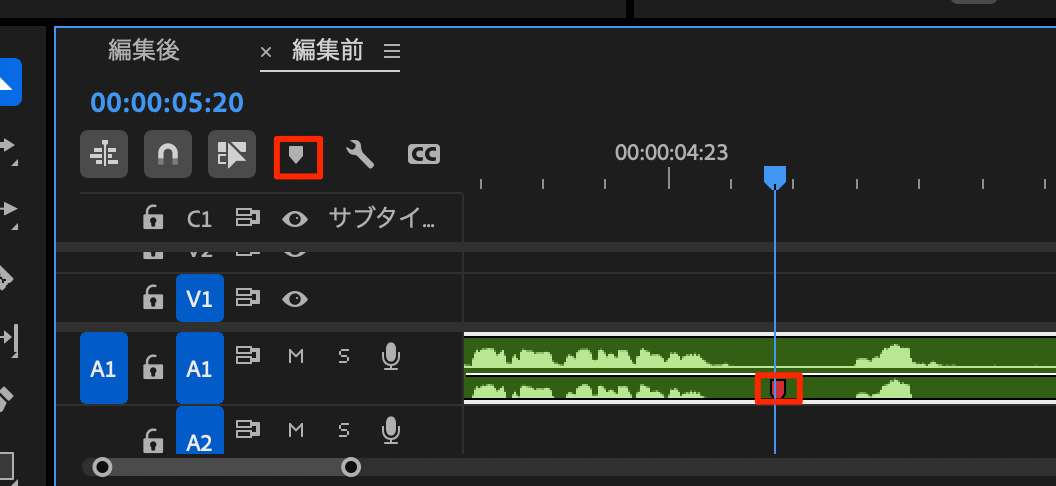Mute the A1 audio track

296,356
